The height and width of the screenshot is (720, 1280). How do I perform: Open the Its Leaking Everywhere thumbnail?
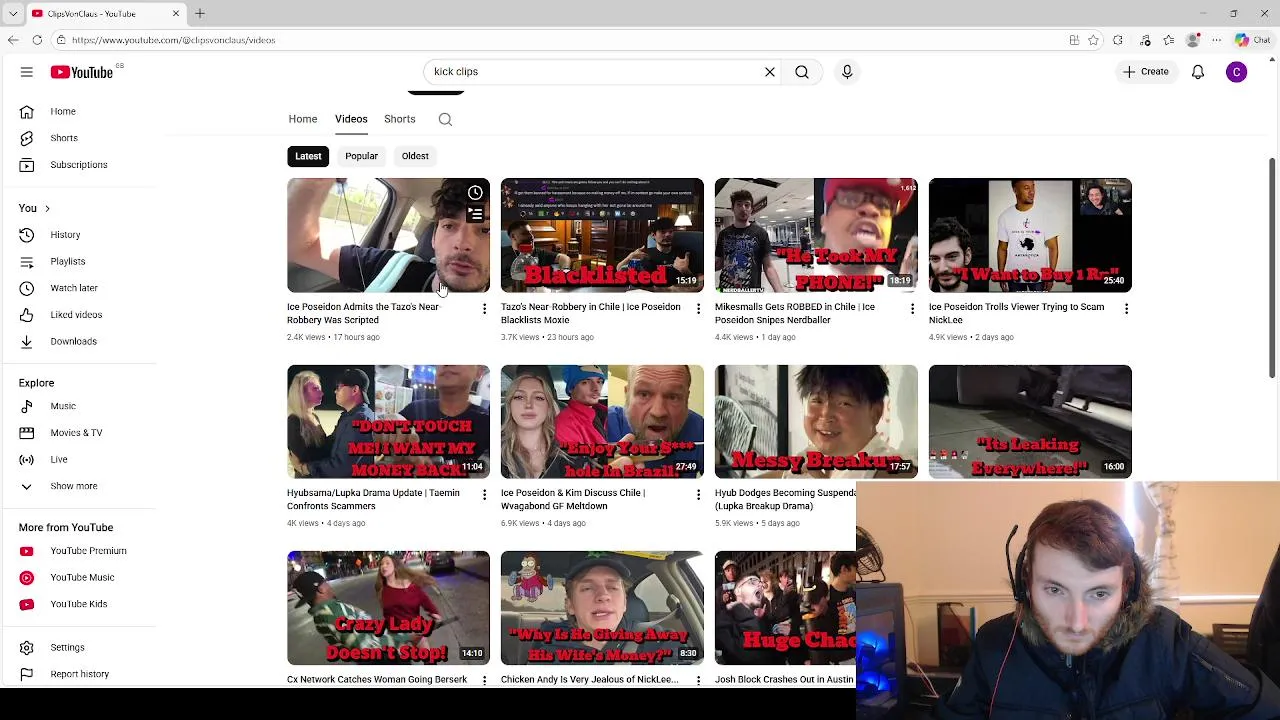(x=1030, y=421)
